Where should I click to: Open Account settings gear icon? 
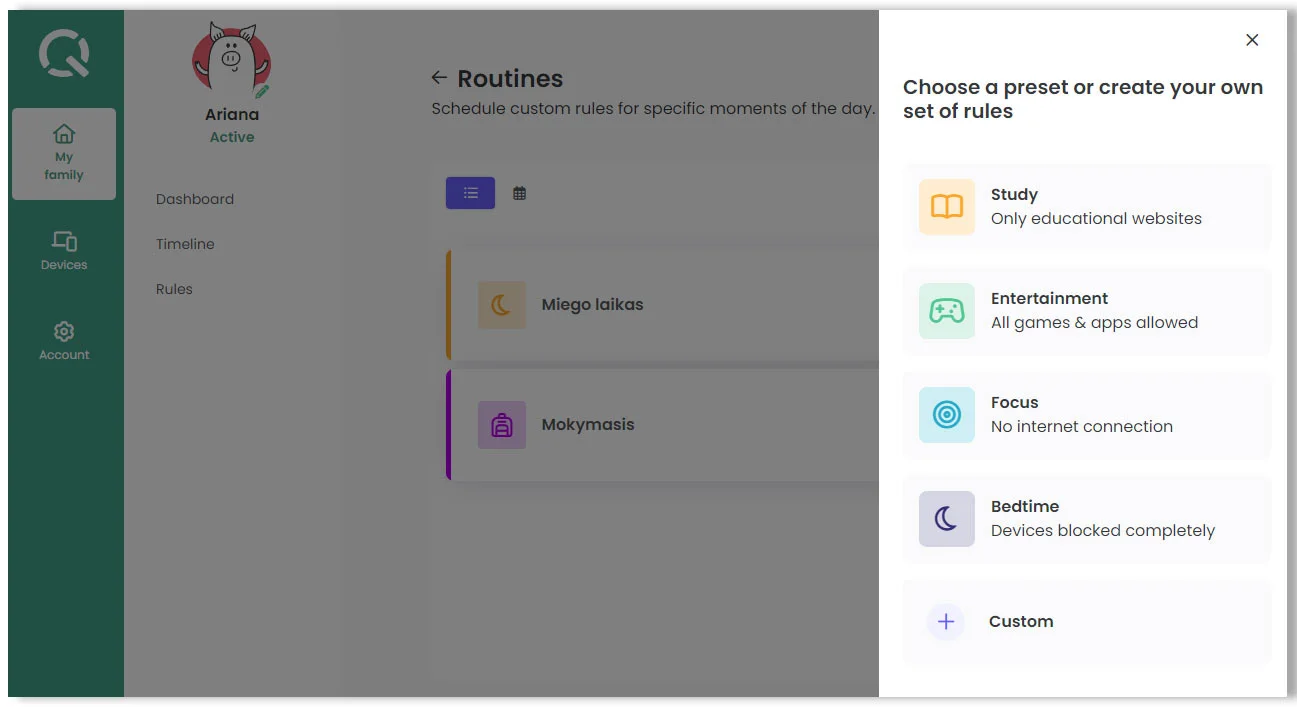coord(64,331)
